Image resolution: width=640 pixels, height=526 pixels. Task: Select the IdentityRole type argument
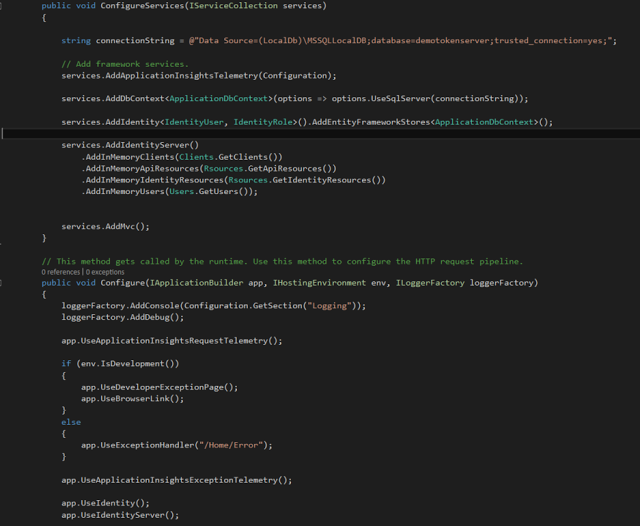coord(263,122)
